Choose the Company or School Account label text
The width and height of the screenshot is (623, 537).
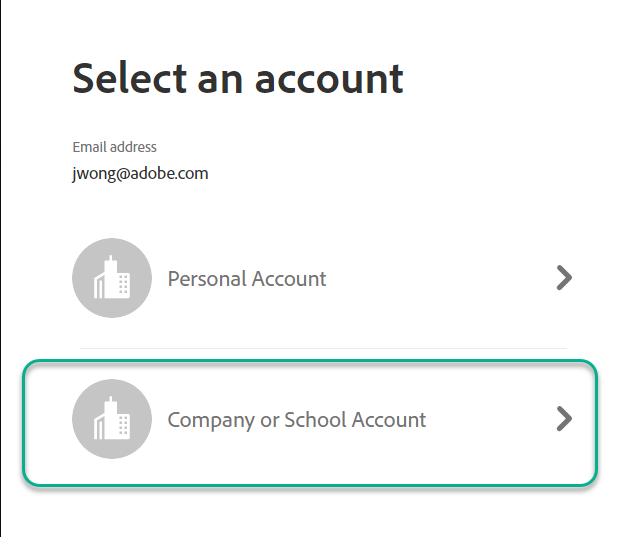(x=296, y=420)
